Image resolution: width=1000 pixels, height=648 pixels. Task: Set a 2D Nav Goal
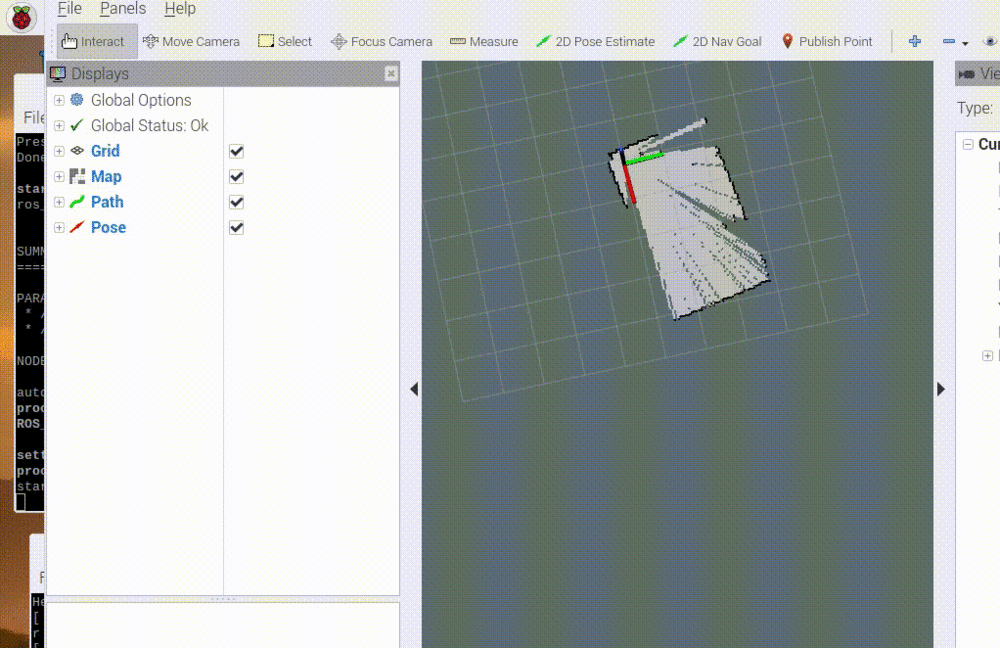tap(717, 41)
